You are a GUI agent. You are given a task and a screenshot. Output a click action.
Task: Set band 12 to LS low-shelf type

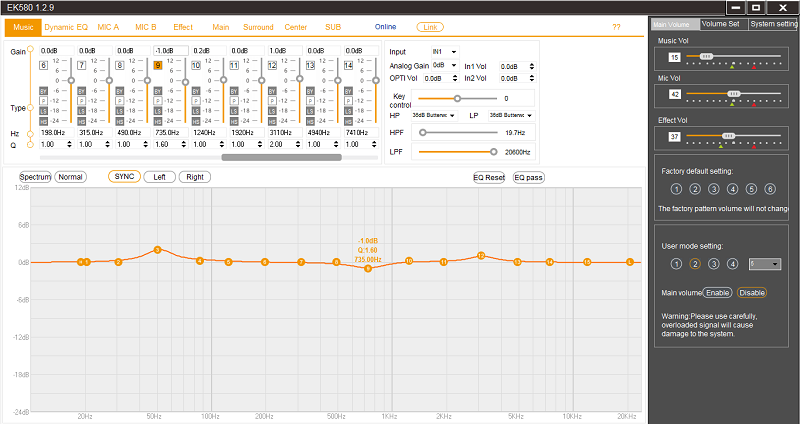pyautogui.click(x=272, y=111)
